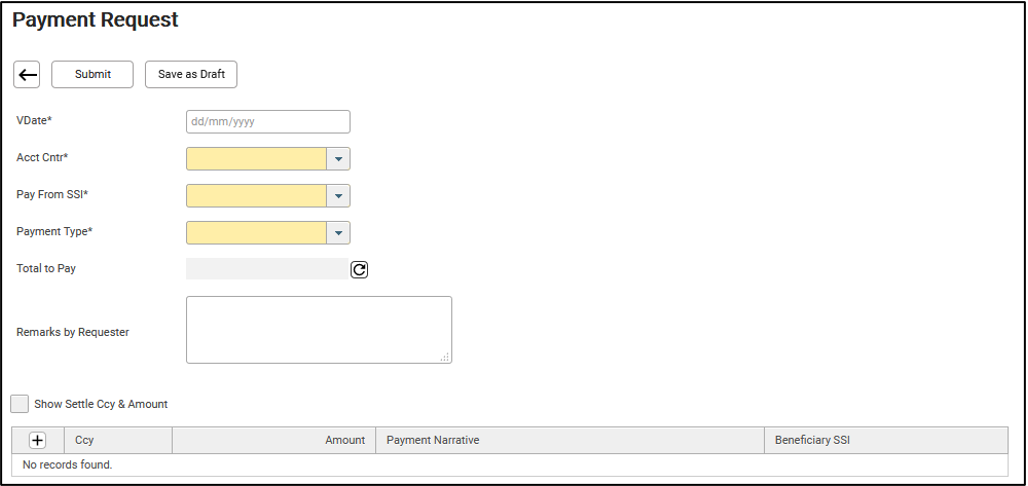Click the Submit button
Screen dimensions: 1028x486
pyautogui.click(x=92, y=75)
